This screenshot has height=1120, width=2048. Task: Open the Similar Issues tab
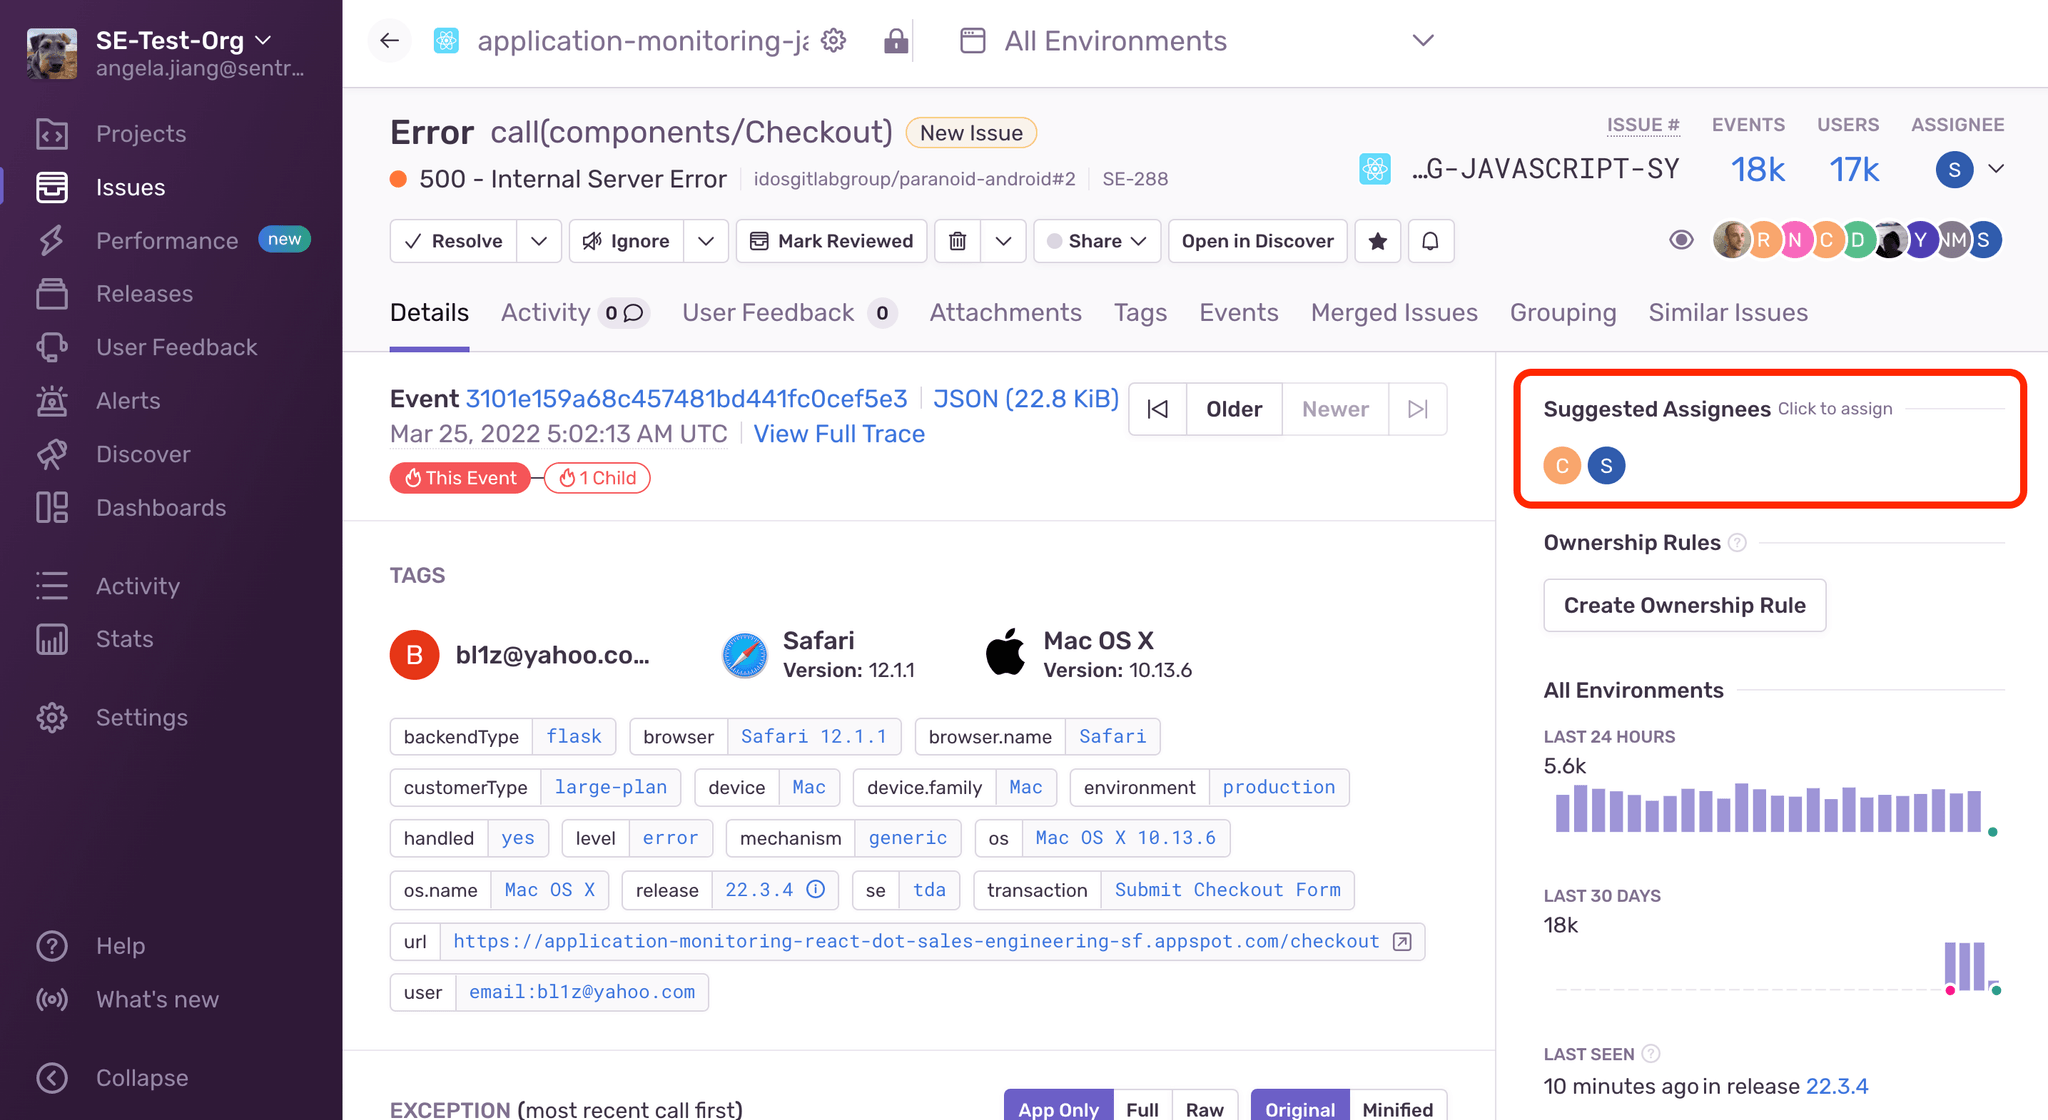(x=1728, y=312)
